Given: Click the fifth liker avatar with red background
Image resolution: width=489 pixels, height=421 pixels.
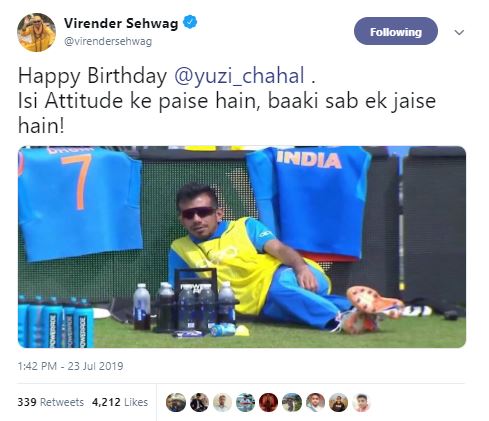Looking at the screenshot, I should [x=269, y=402].
